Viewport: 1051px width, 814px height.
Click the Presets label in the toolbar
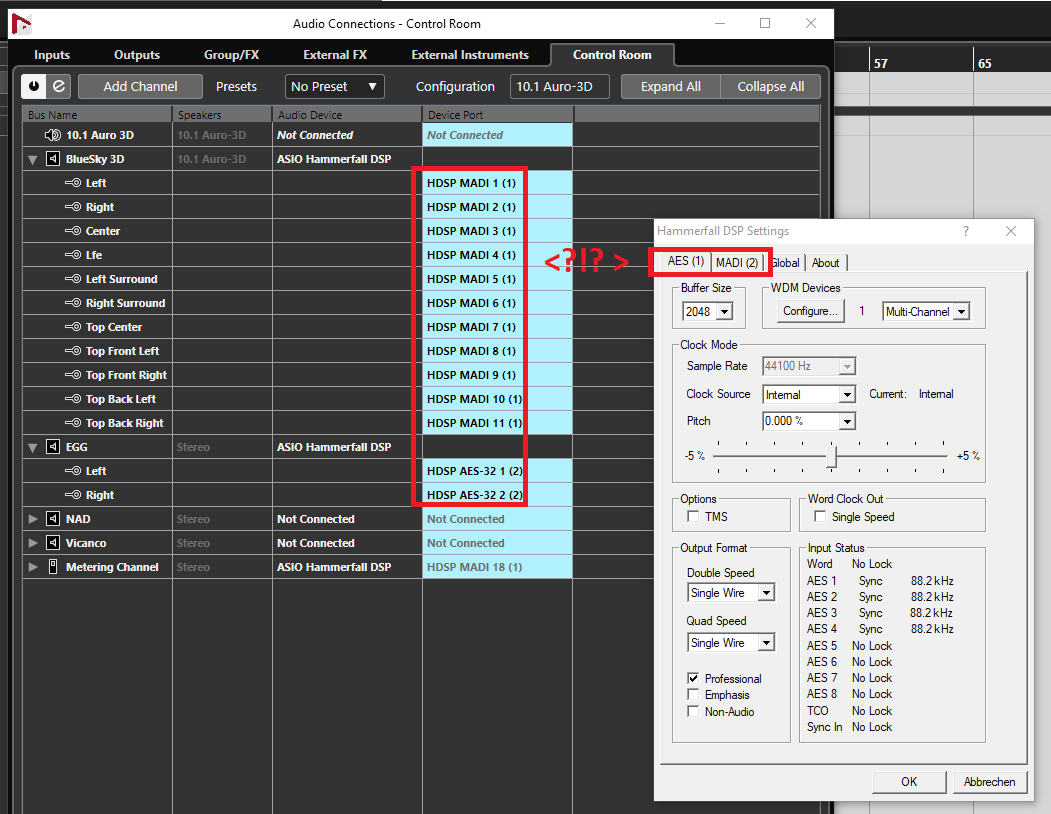[x=236, y=86]
